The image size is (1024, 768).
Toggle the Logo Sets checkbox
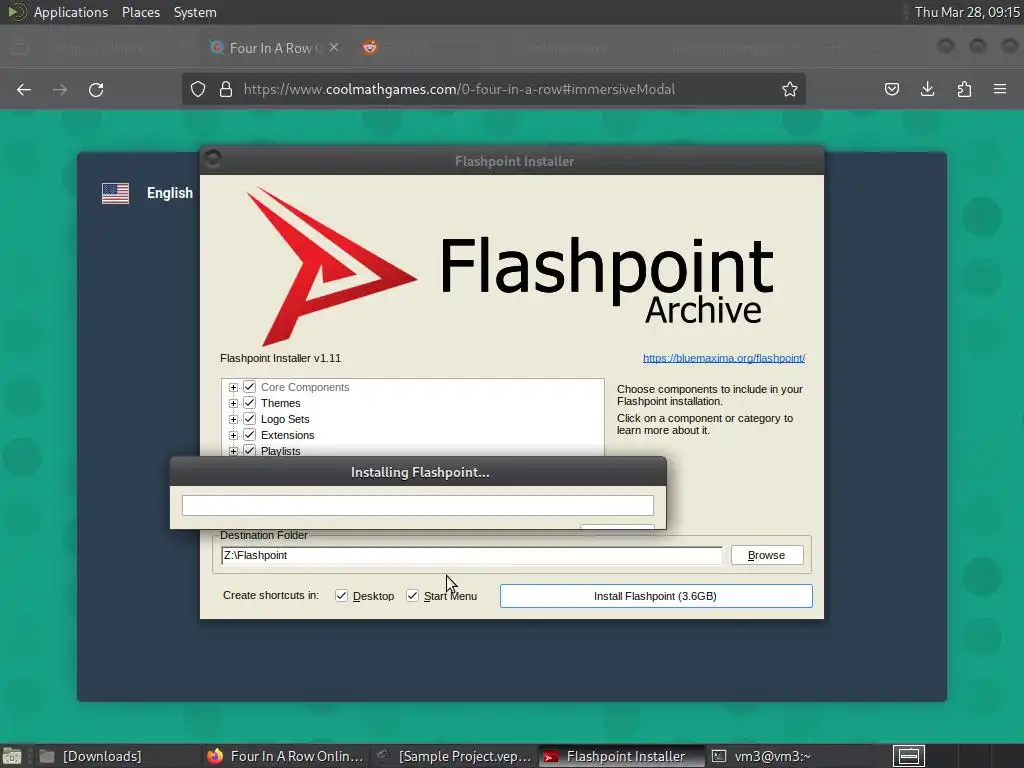(249, 419)
